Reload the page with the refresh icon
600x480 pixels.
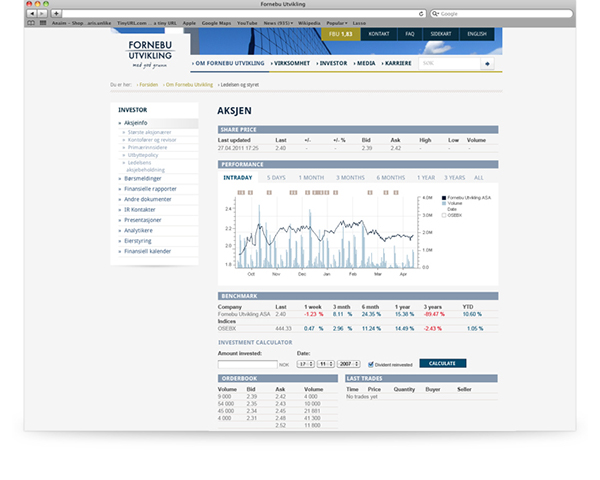(421, 13)
